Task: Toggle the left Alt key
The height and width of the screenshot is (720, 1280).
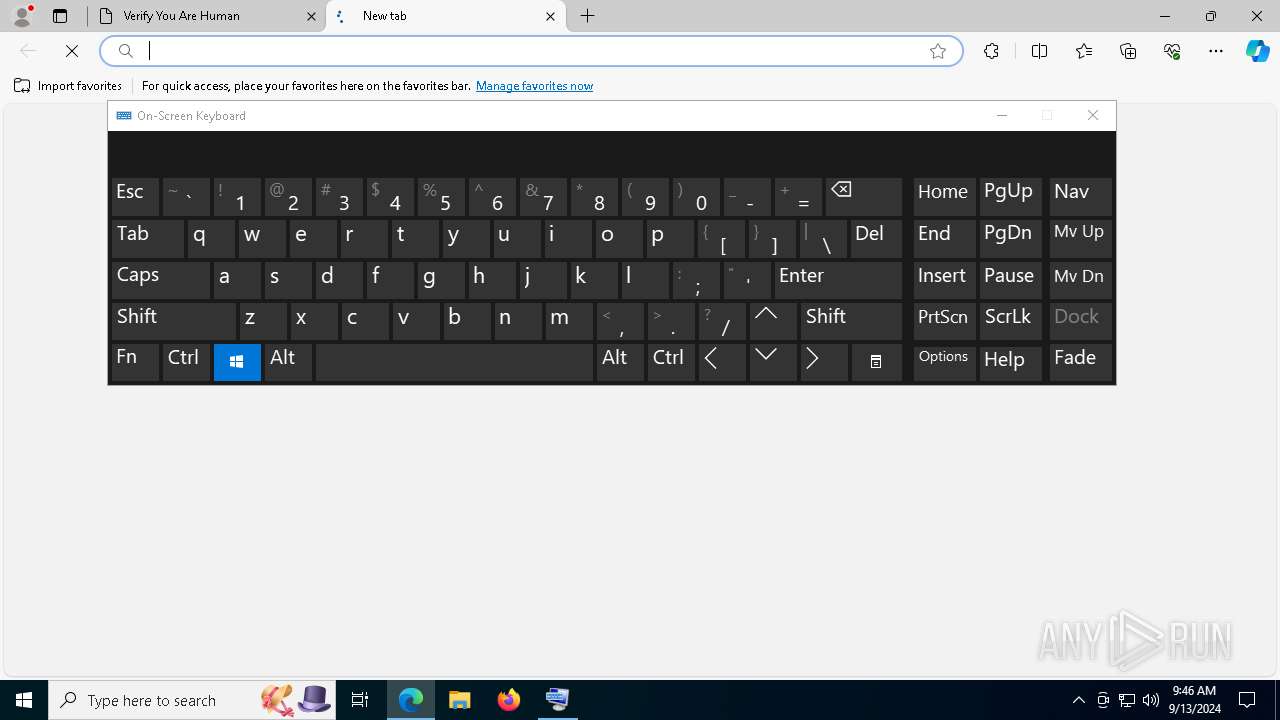Action: coord(288,362)
